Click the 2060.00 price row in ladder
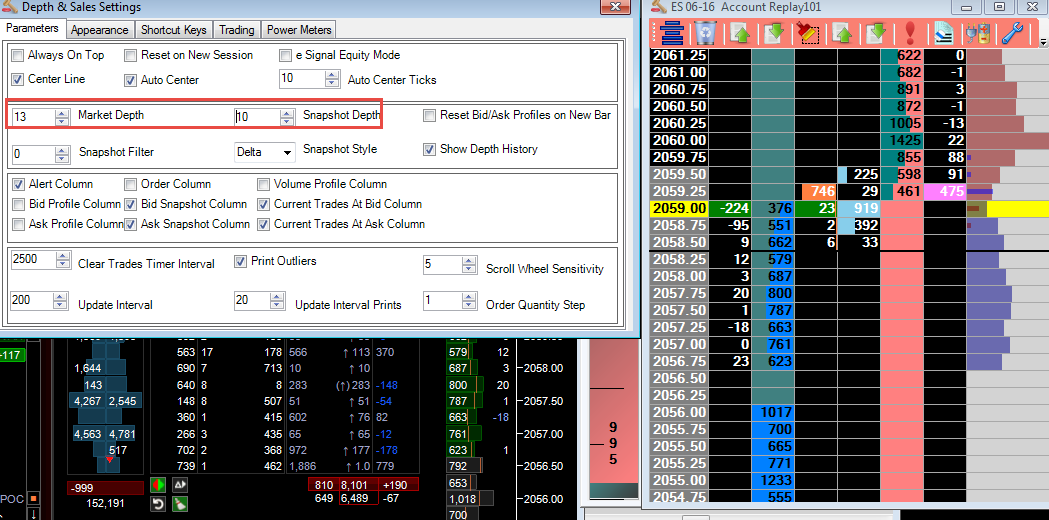 click(678, 141)
